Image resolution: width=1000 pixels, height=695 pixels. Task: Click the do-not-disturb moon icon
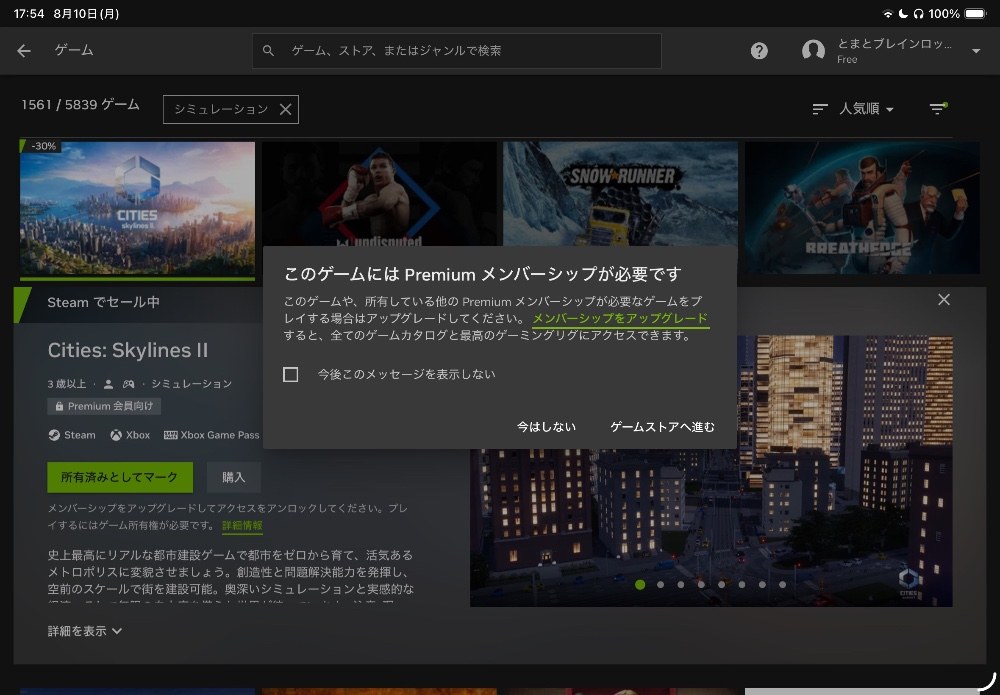[x=903, y=13]
